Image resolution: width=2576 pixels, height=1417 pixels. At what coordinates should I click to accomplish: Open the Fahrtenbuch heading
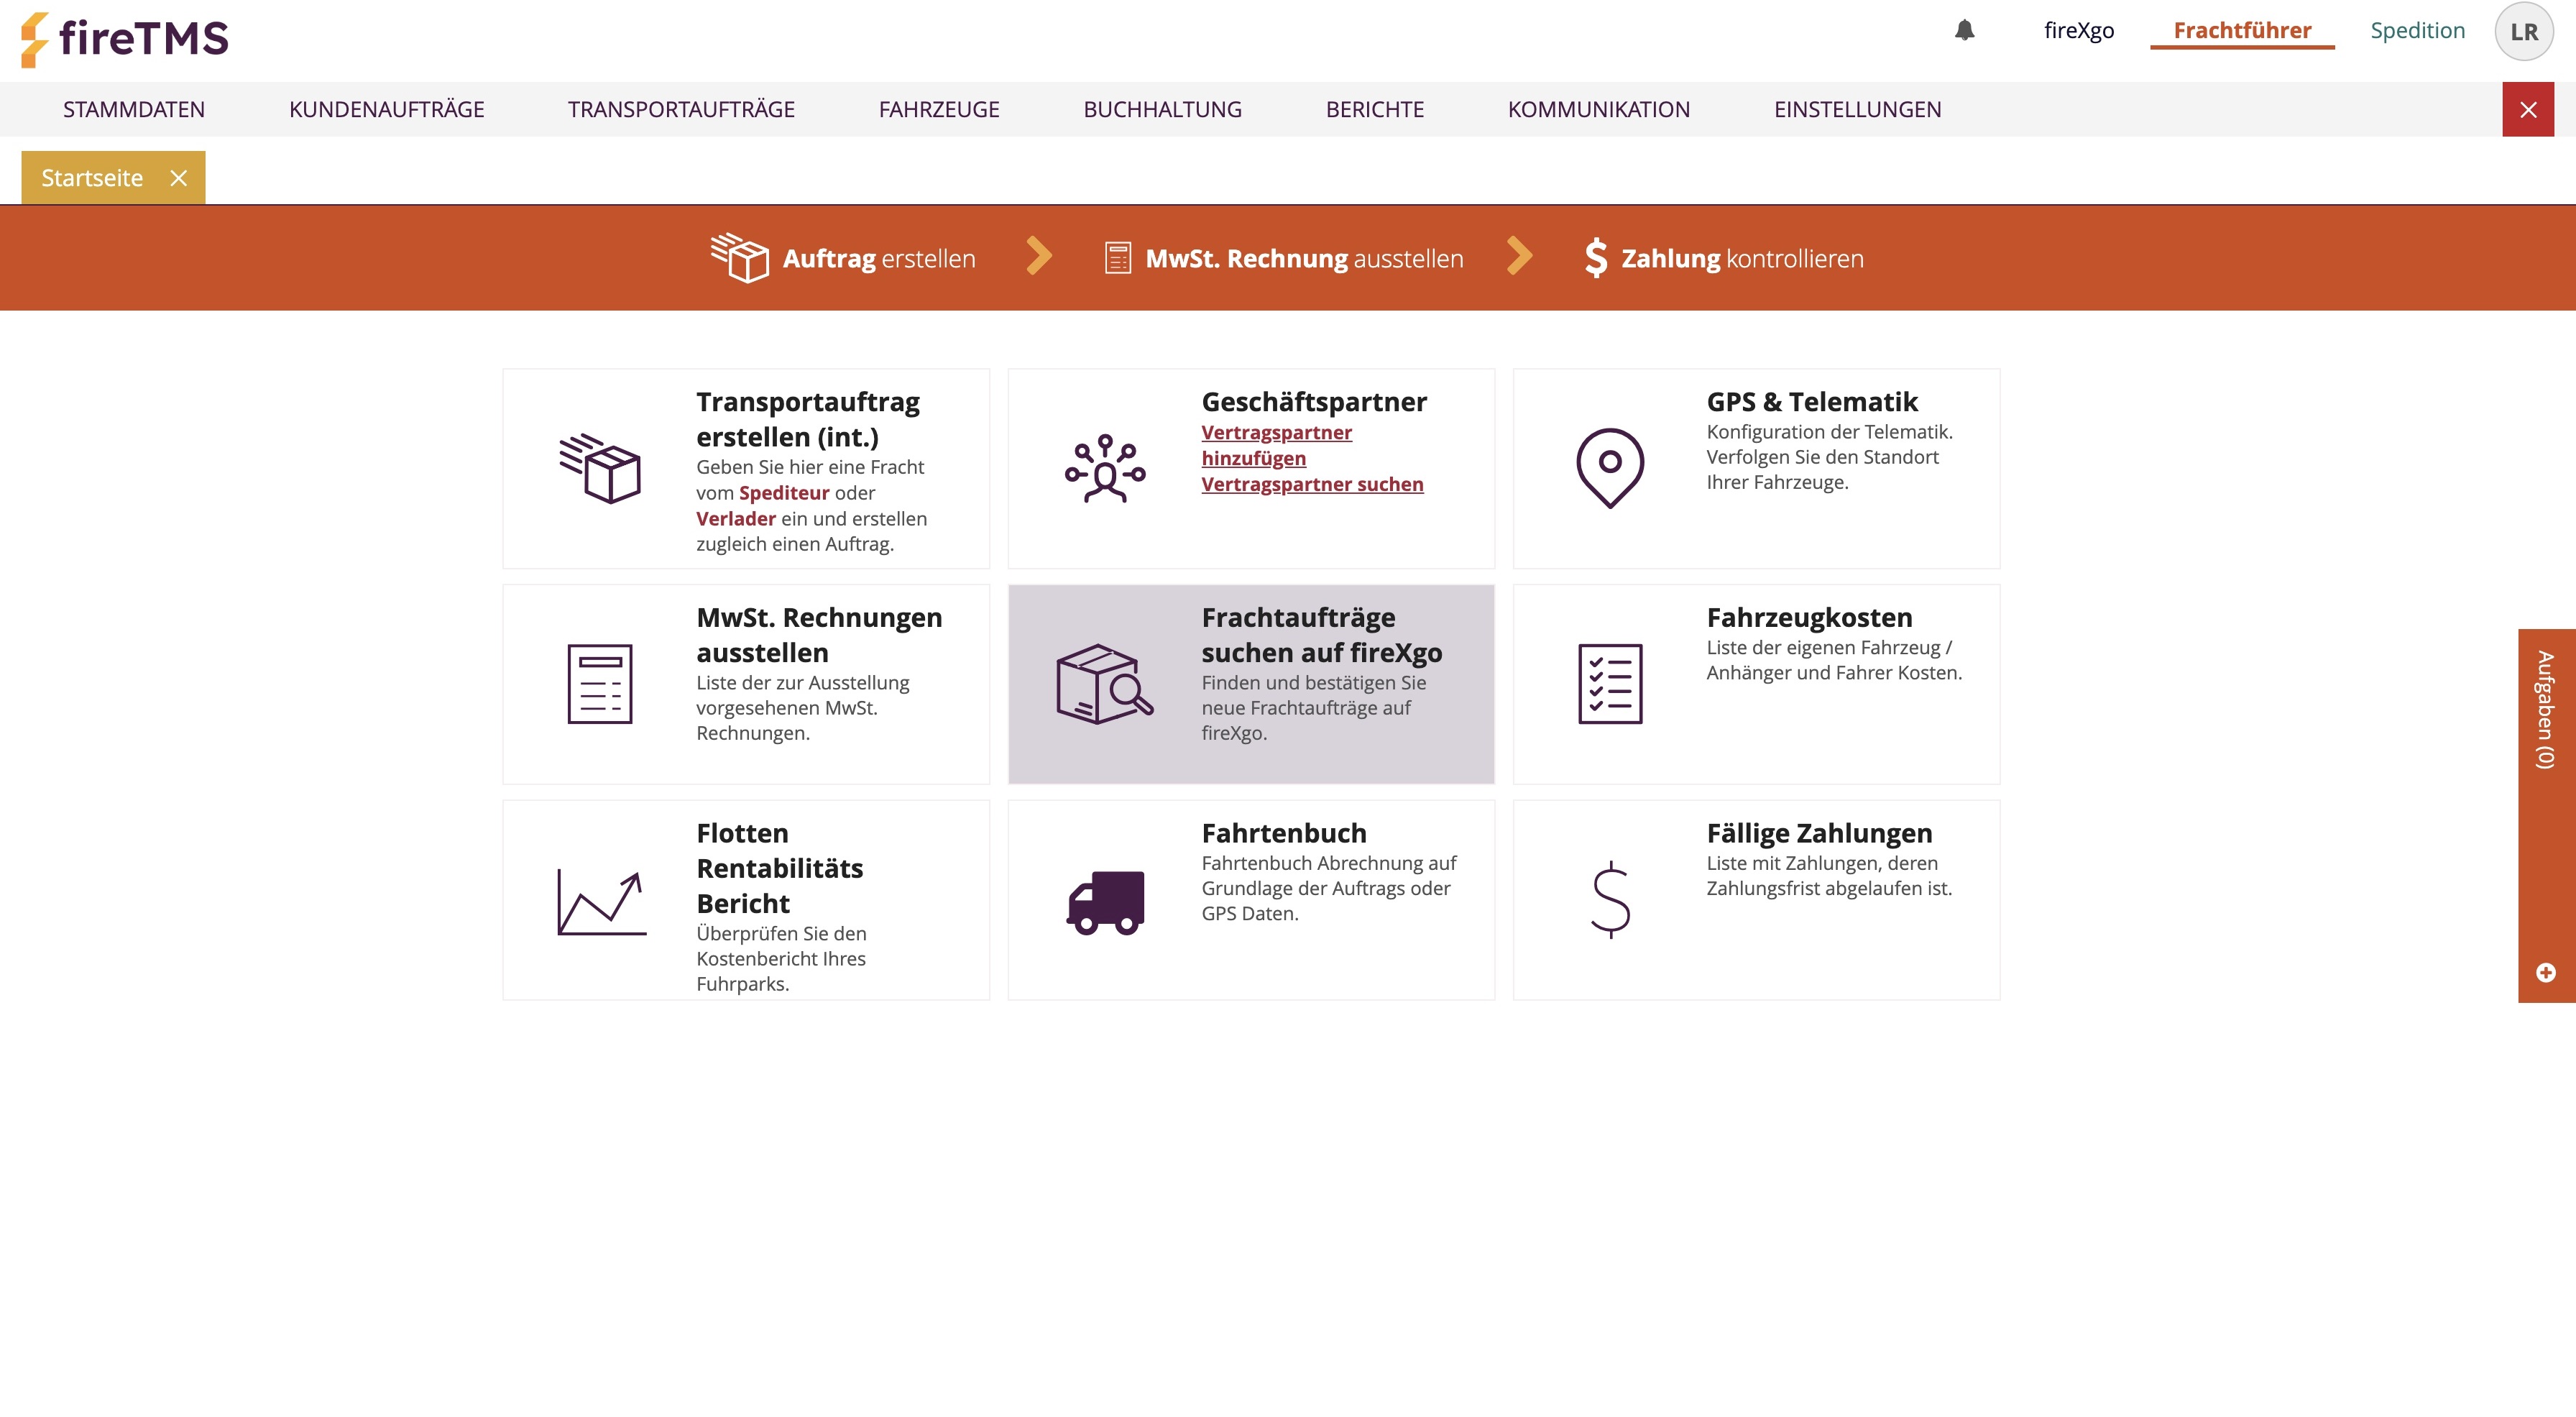(1284, 833)
